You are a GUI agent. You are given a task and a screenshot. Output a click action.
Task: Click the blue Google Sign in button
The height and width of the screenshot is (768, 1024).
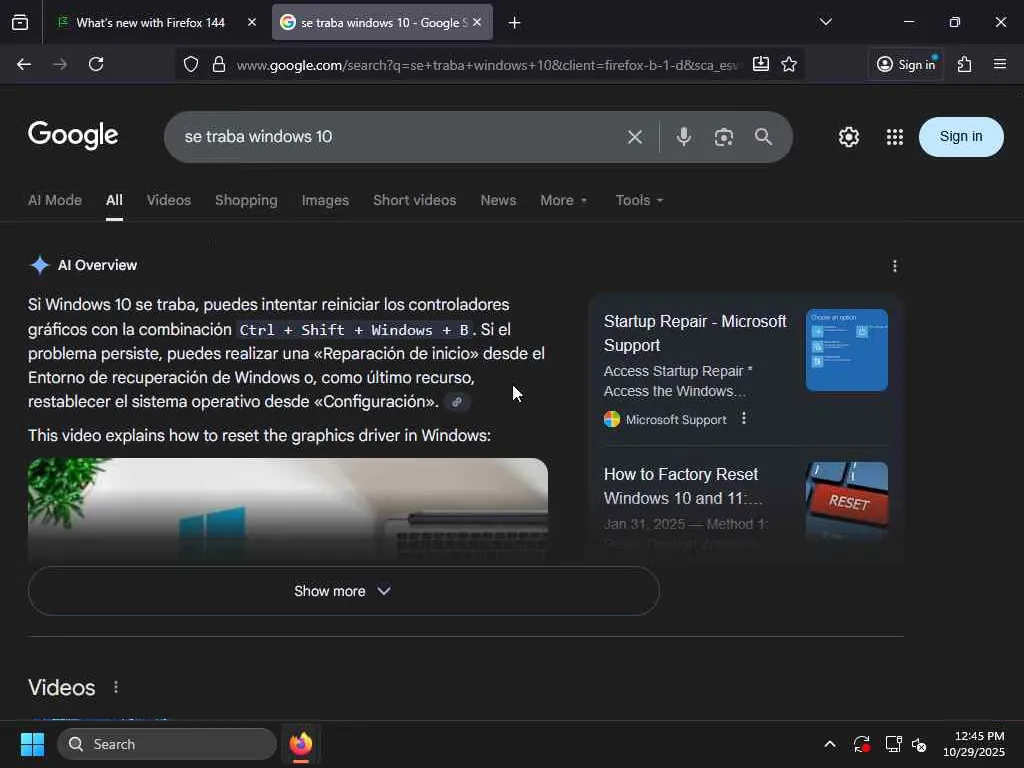(x=961, y=136)
